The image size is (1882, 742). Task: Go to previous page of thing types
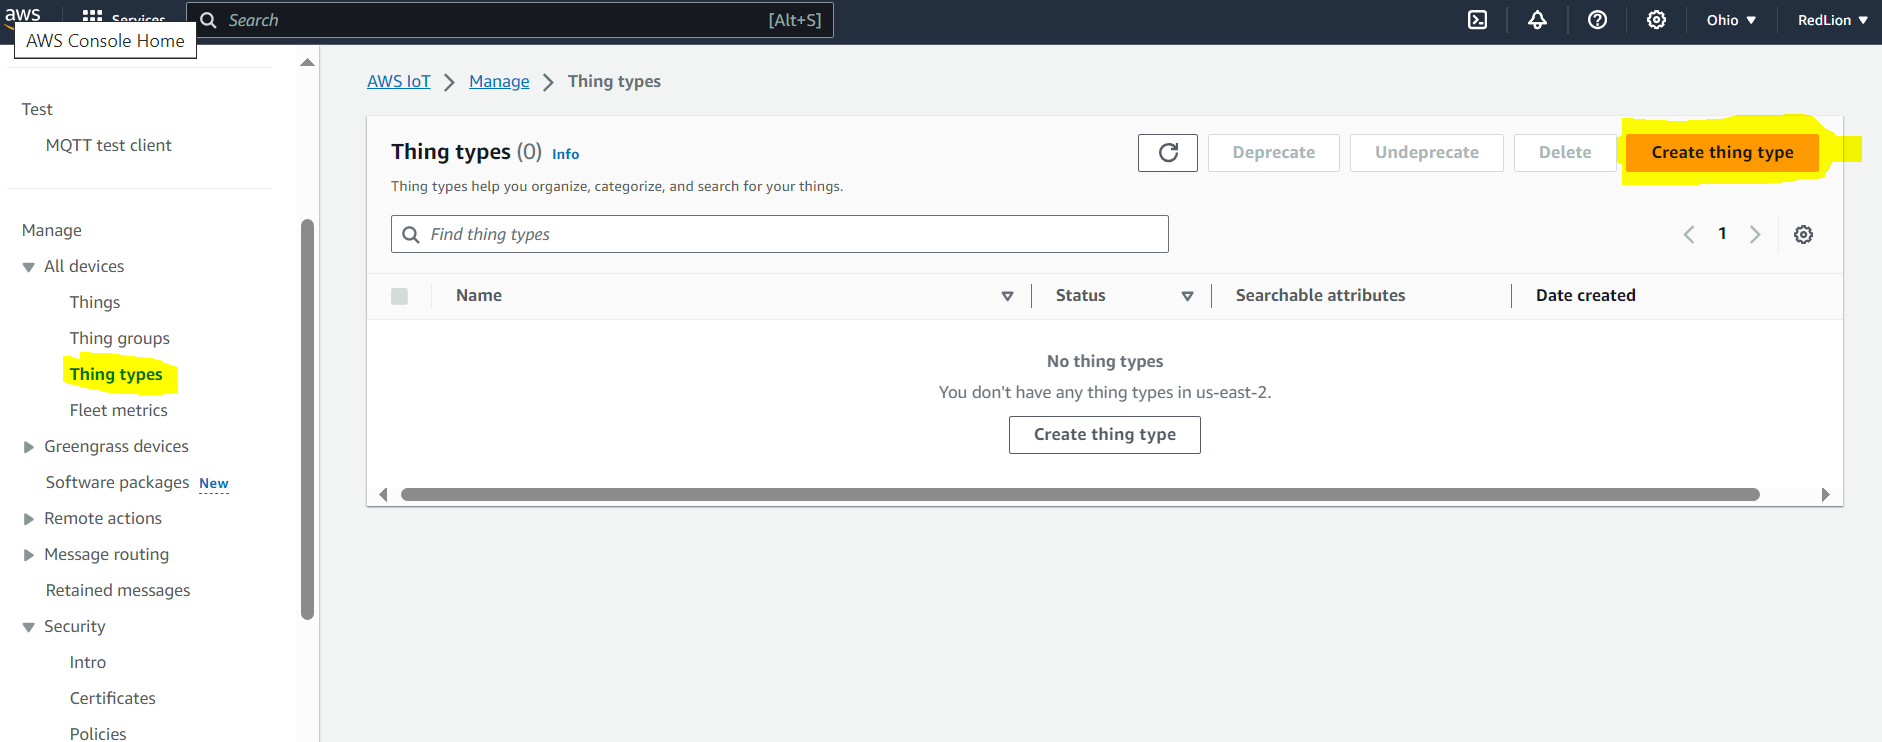1689,234
